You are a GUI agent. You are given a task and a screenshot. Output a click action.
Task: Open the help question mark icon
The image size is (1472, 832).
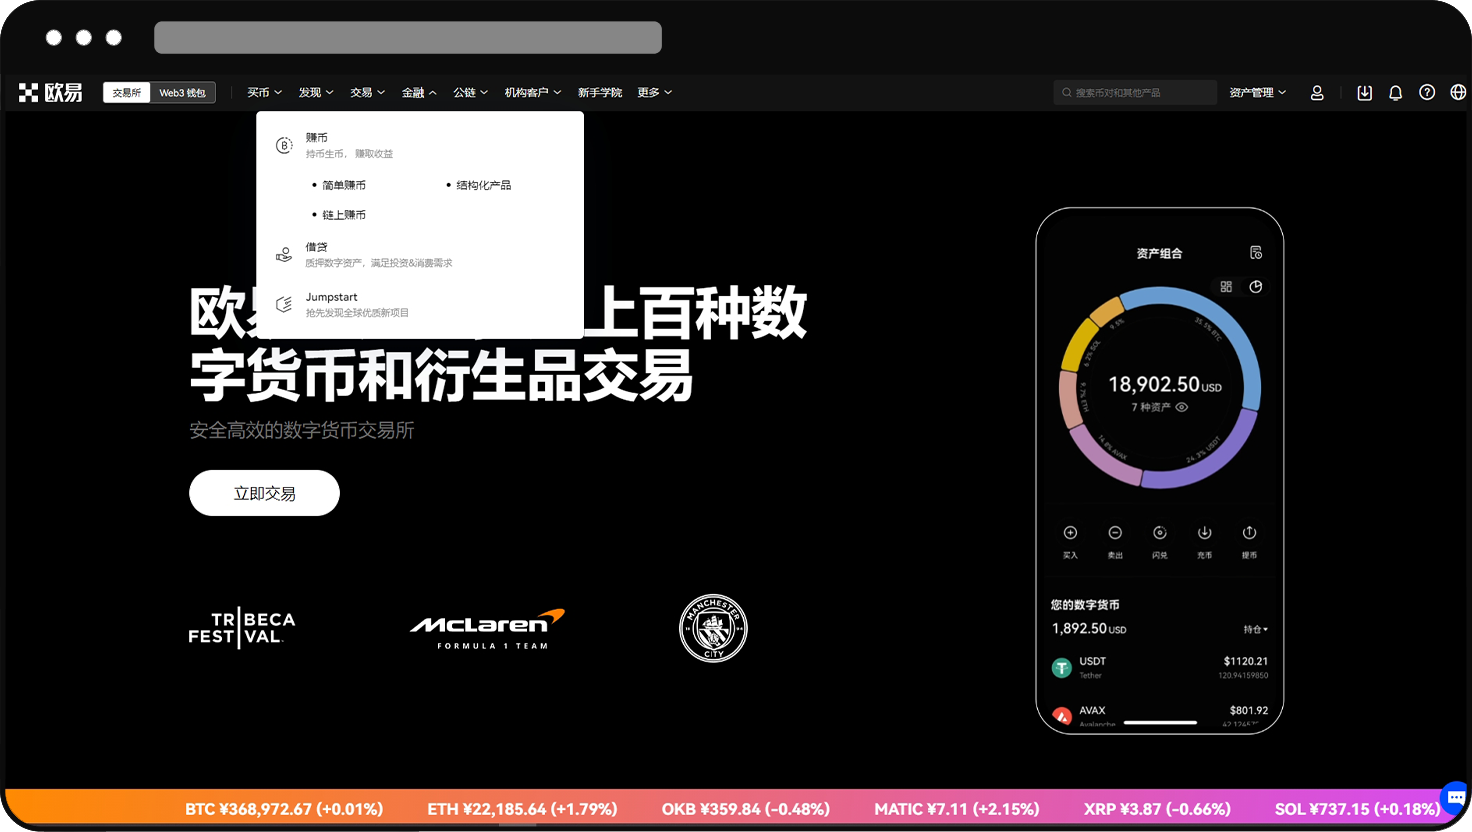(1427, 92)
